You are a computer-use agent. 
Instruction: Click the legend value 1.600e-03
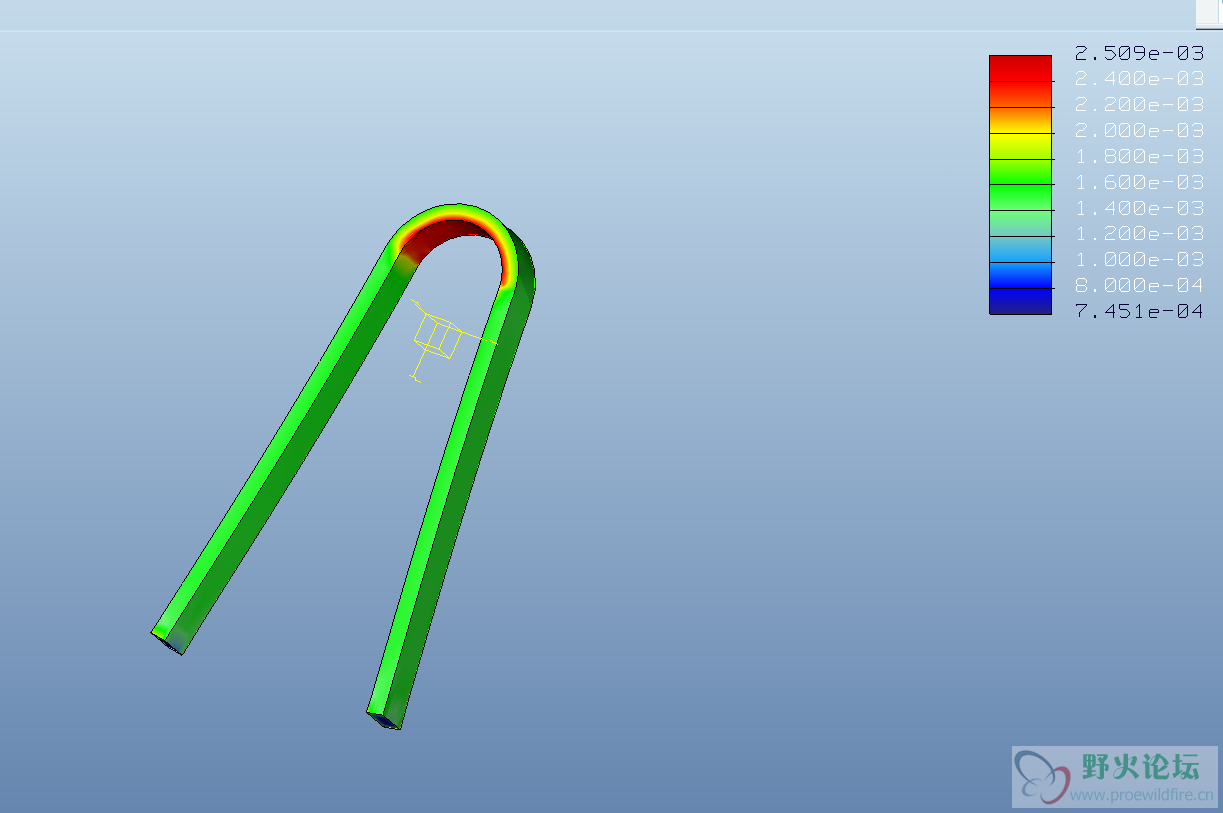tap(1139, 182)
